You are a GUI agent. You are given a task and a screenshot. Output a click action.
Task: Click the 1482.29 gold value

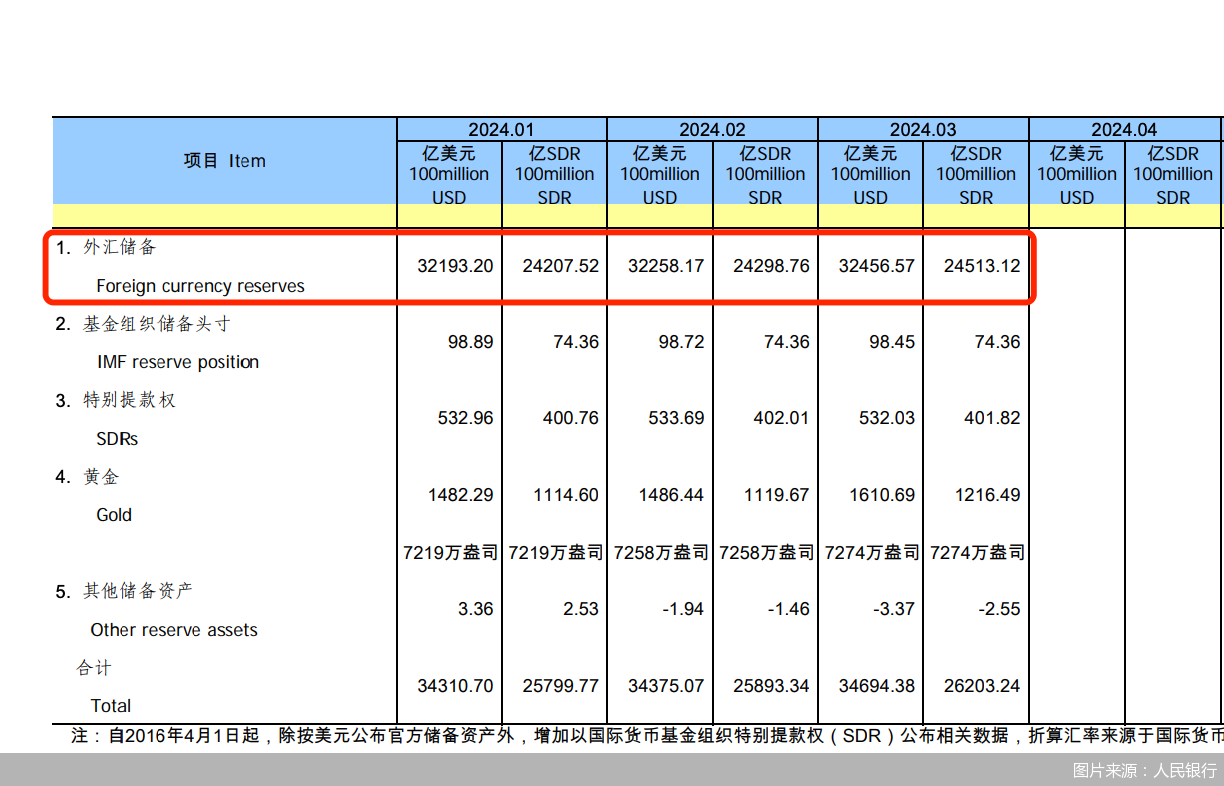[x=461, y=495]
